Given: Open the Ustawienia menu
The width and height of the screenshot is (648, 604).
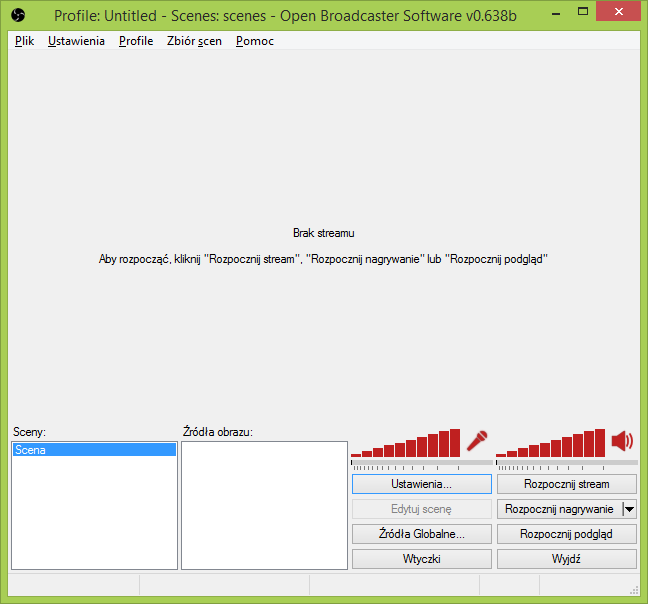Looking at the screenshot, I should click(x=76, y=41).
